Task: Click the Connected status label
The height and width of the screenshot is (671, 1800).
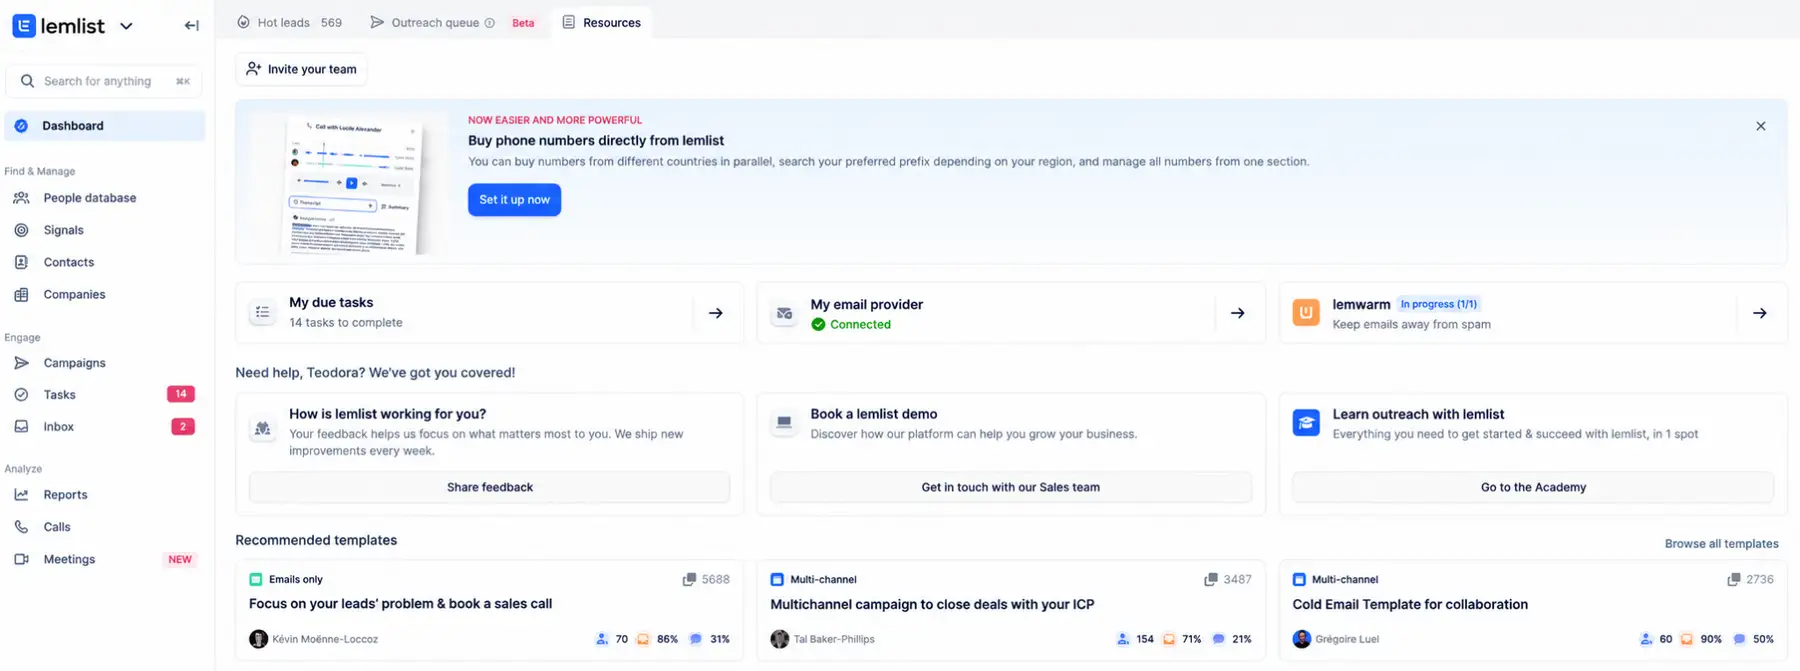Action: [x=851, y=324]
